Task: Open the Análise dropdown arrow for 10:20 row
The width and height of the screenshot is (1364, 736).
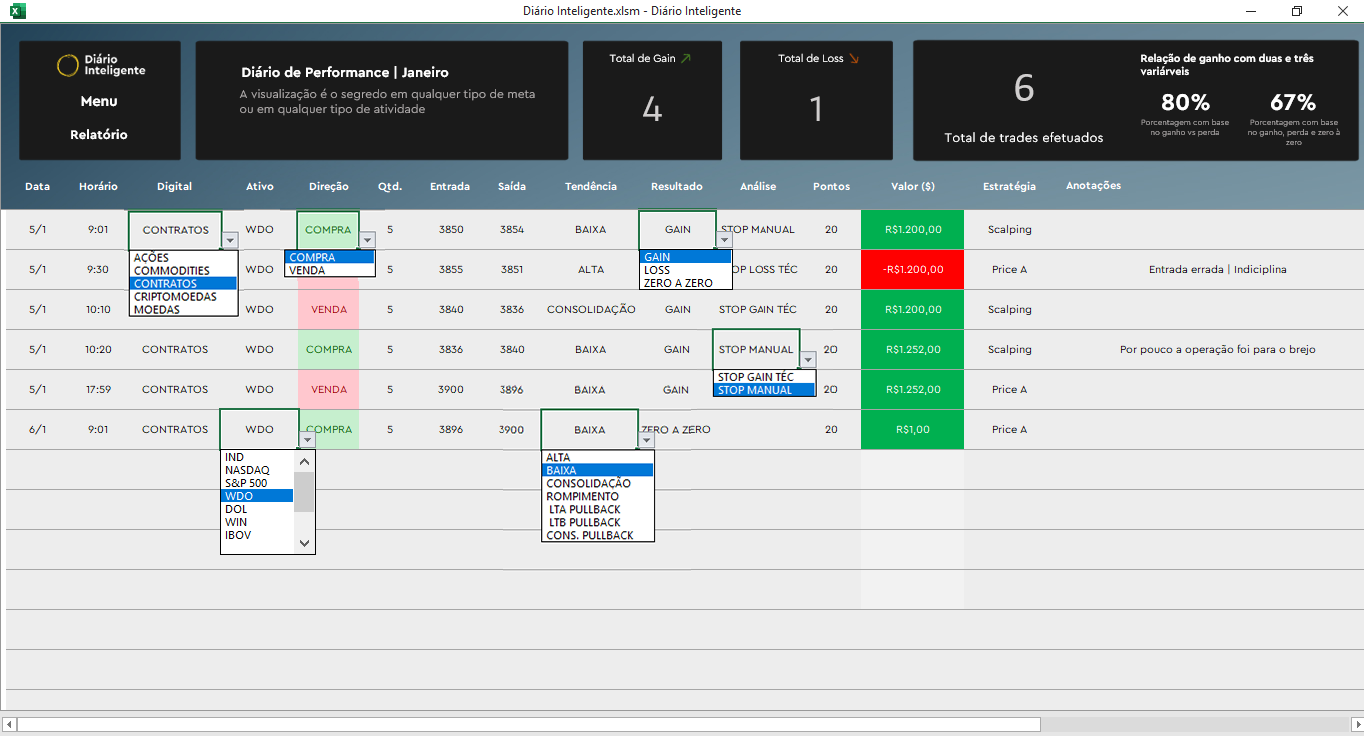Action: point(808,360)
